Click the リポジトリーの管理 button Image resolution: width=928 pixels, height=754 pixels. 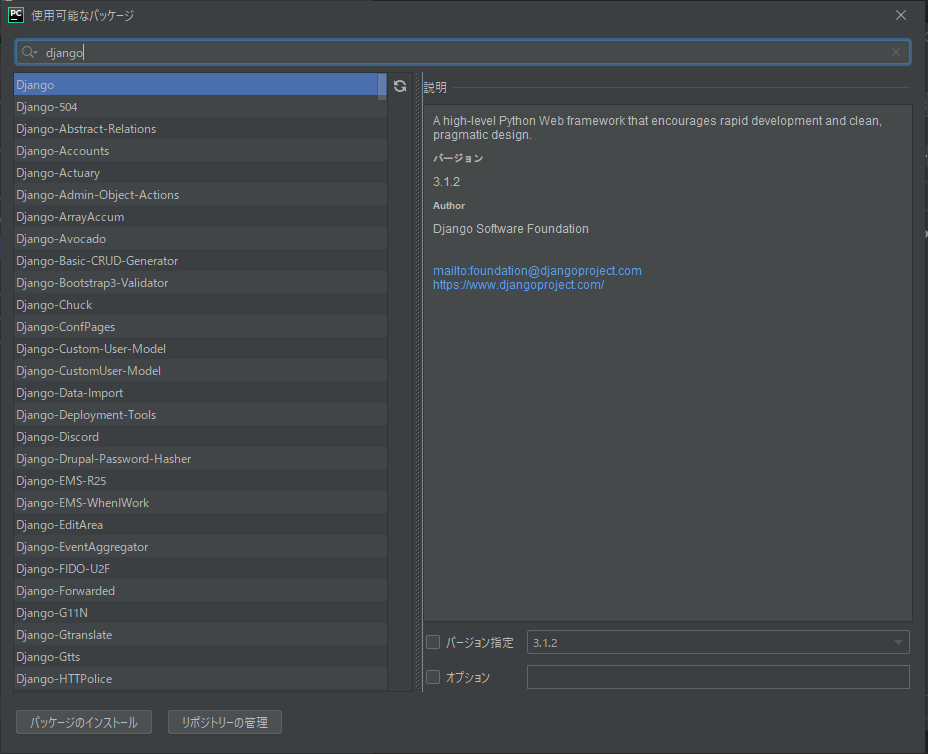pyautogui.click(x=225, y=722)
